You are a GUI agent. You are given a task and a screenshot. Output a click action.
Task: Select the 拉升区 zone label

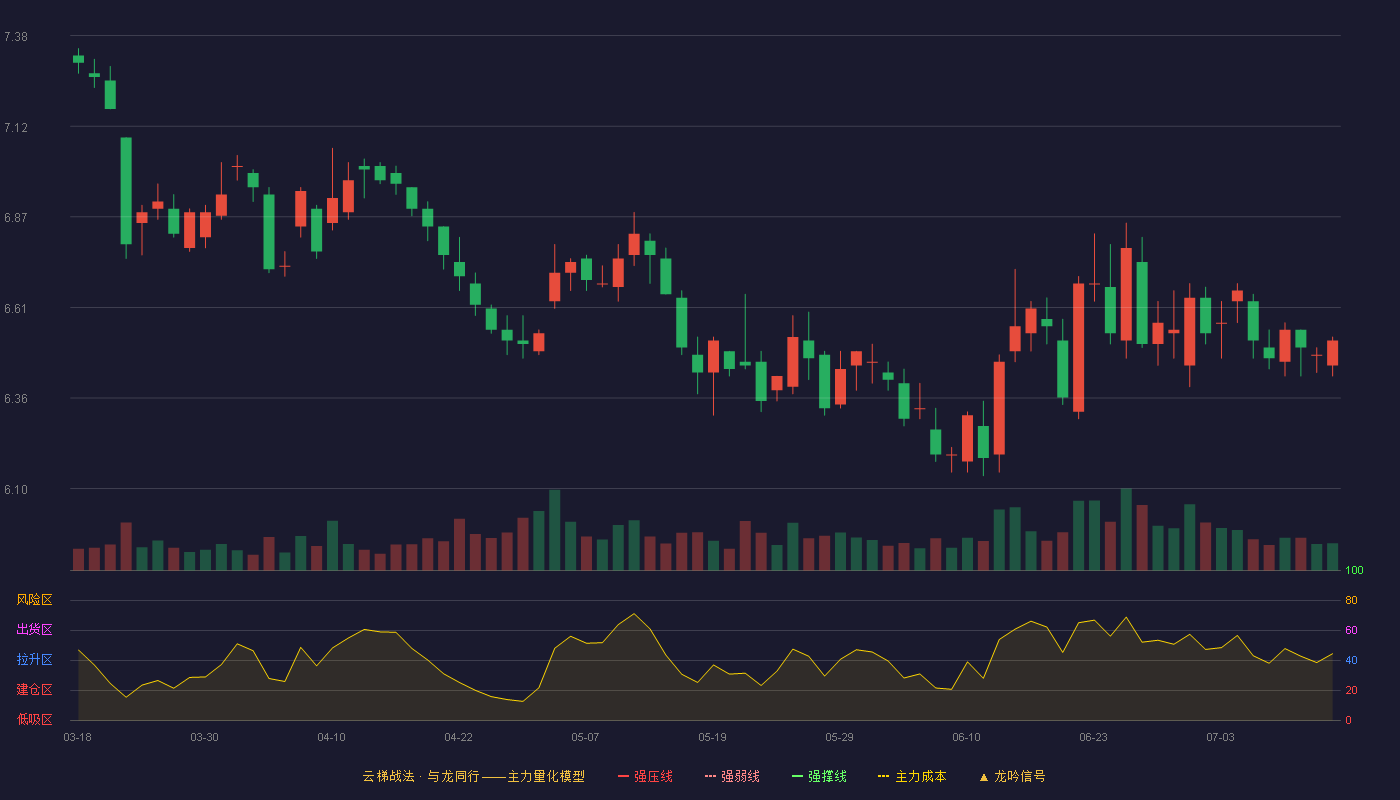click(x=34, y=660)
